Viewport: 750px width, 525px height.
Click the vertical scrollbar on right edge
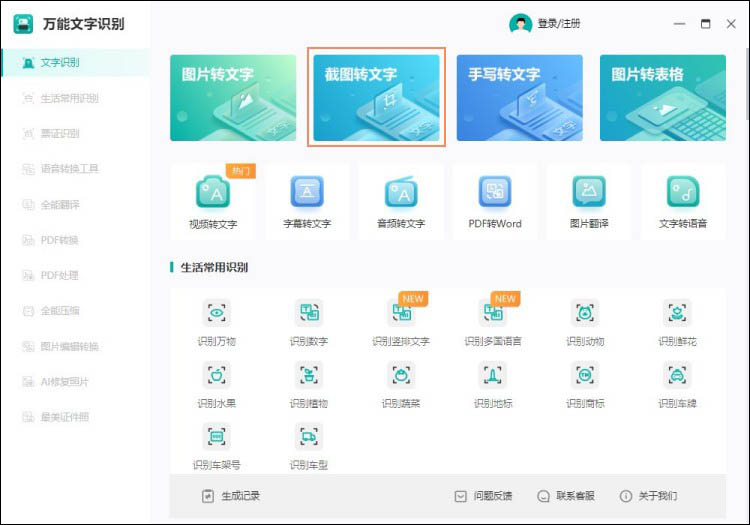pos(747,84)
